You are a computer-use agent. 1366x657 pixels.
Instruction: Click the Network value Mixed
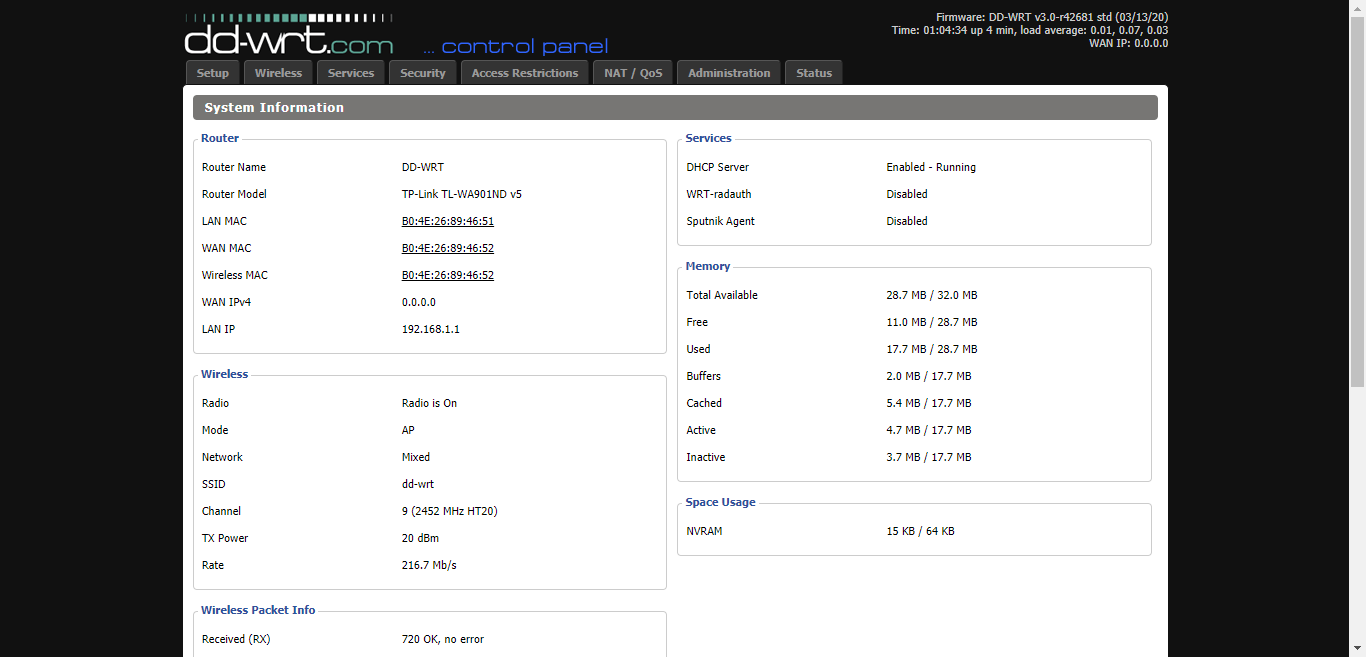(416, 457)
